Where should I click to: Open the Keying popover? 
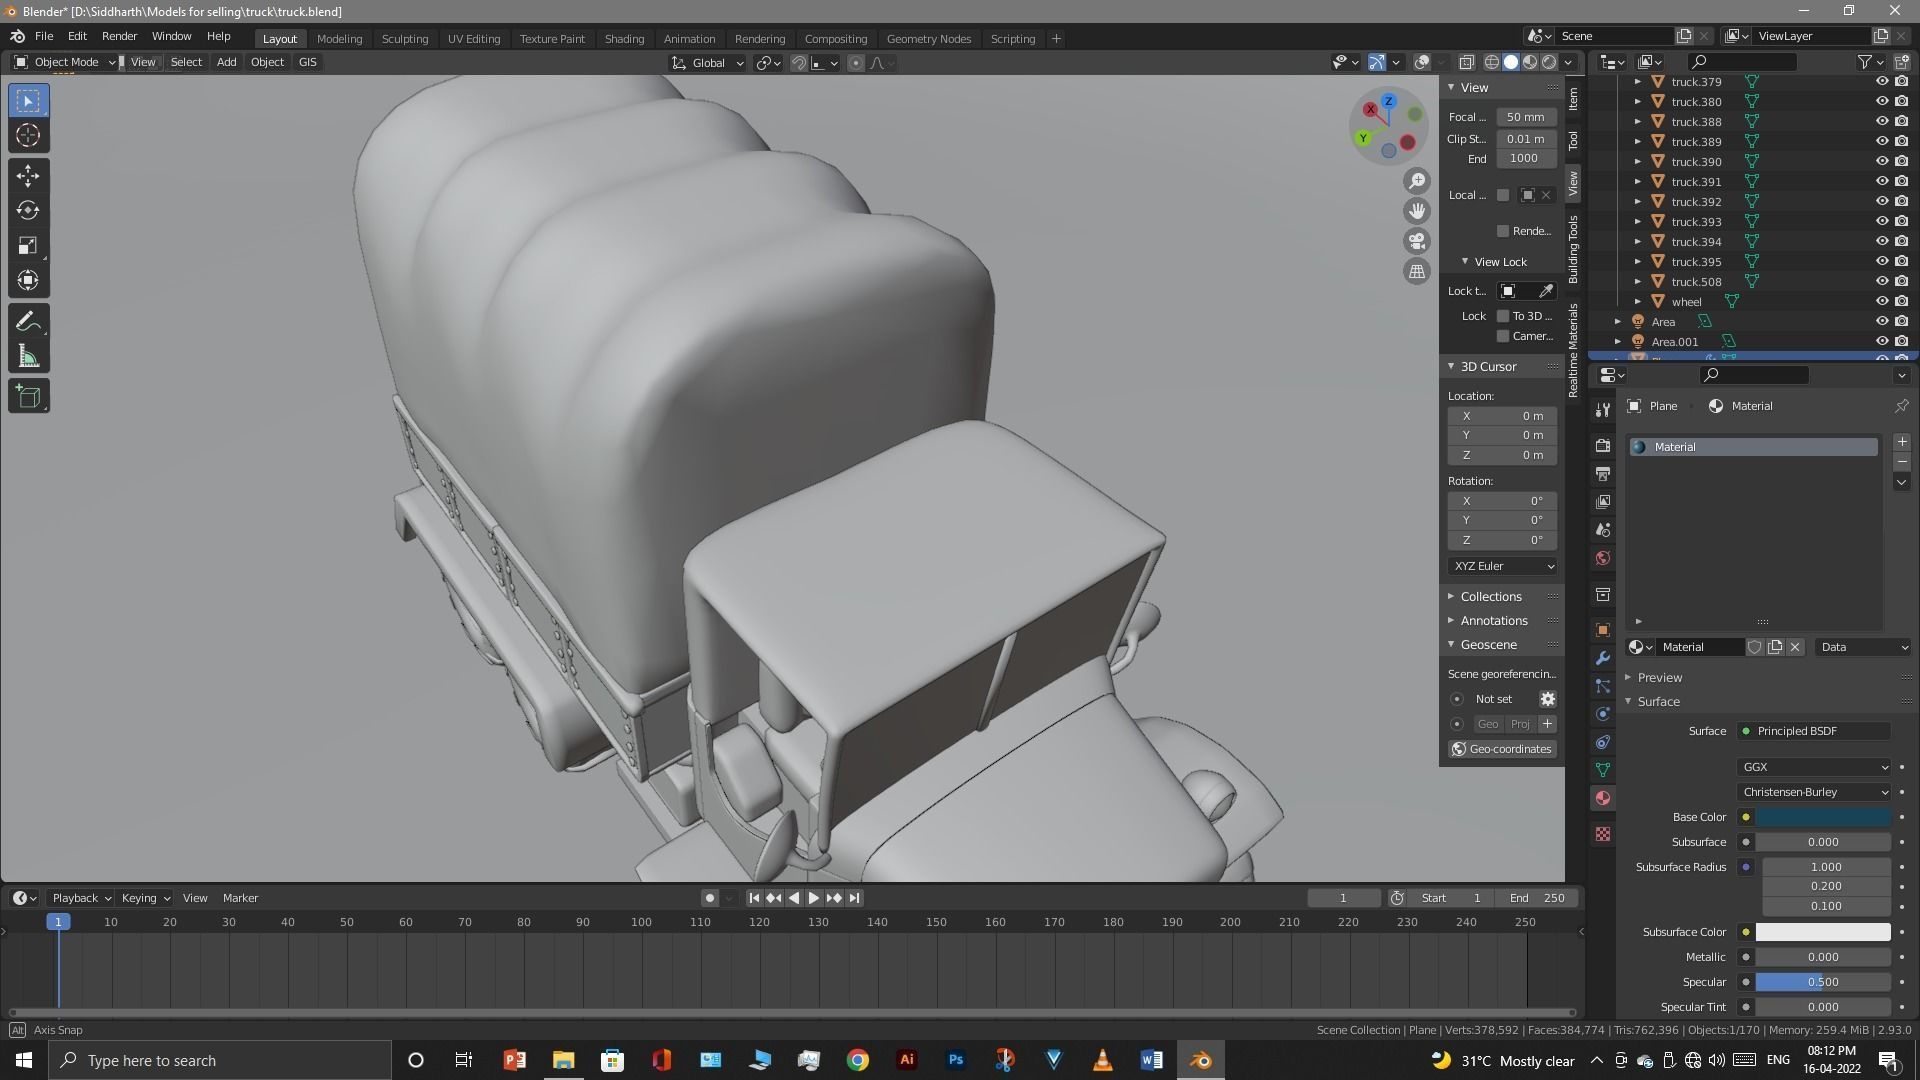pos(145,898)
